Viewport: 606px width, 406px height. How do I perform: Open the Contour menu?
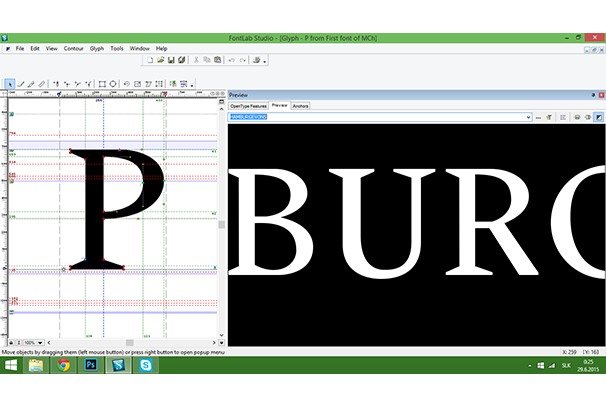pos(73,48)
